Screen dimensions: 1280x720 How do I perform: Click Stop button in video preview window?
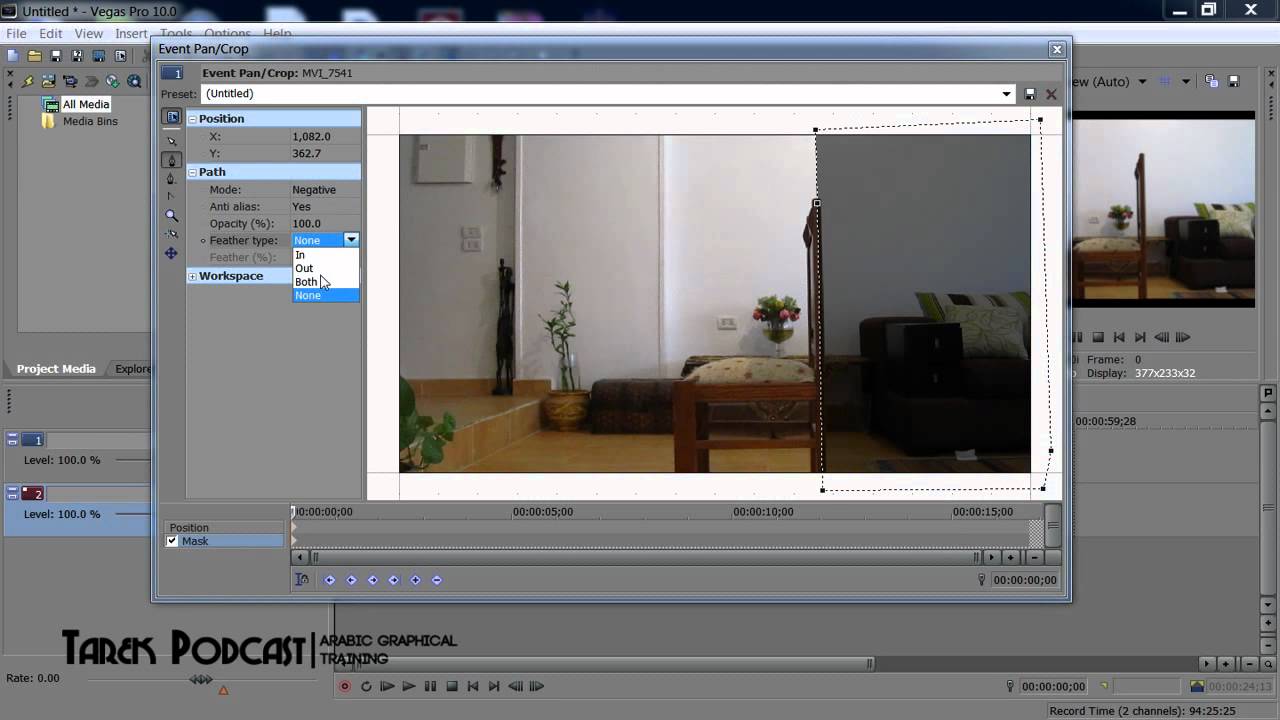pyautogui.click(x=1098, y=338)
